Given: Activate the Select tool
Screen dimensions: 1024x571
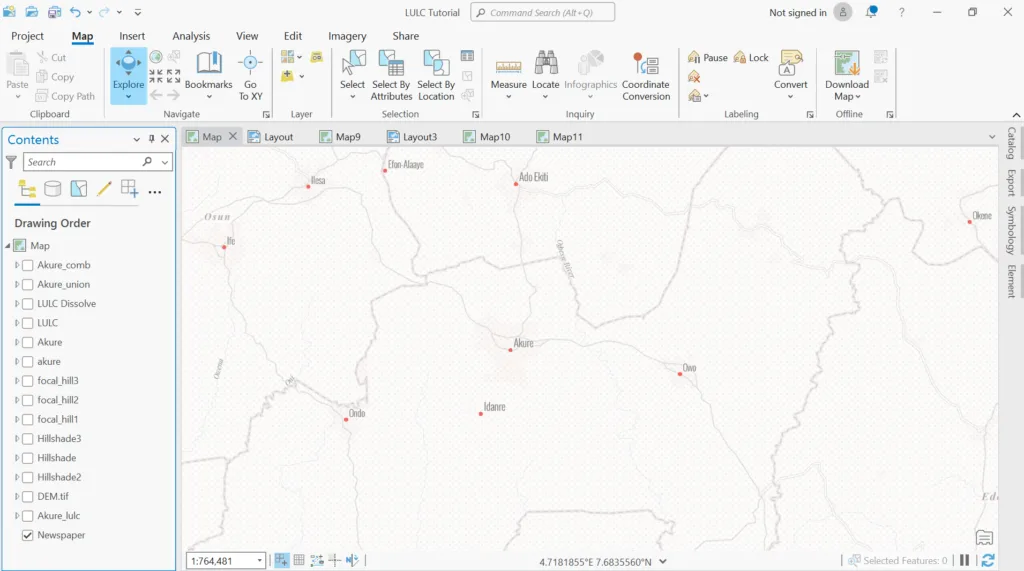Looking at the screenshot, I should tap(352, 74).
